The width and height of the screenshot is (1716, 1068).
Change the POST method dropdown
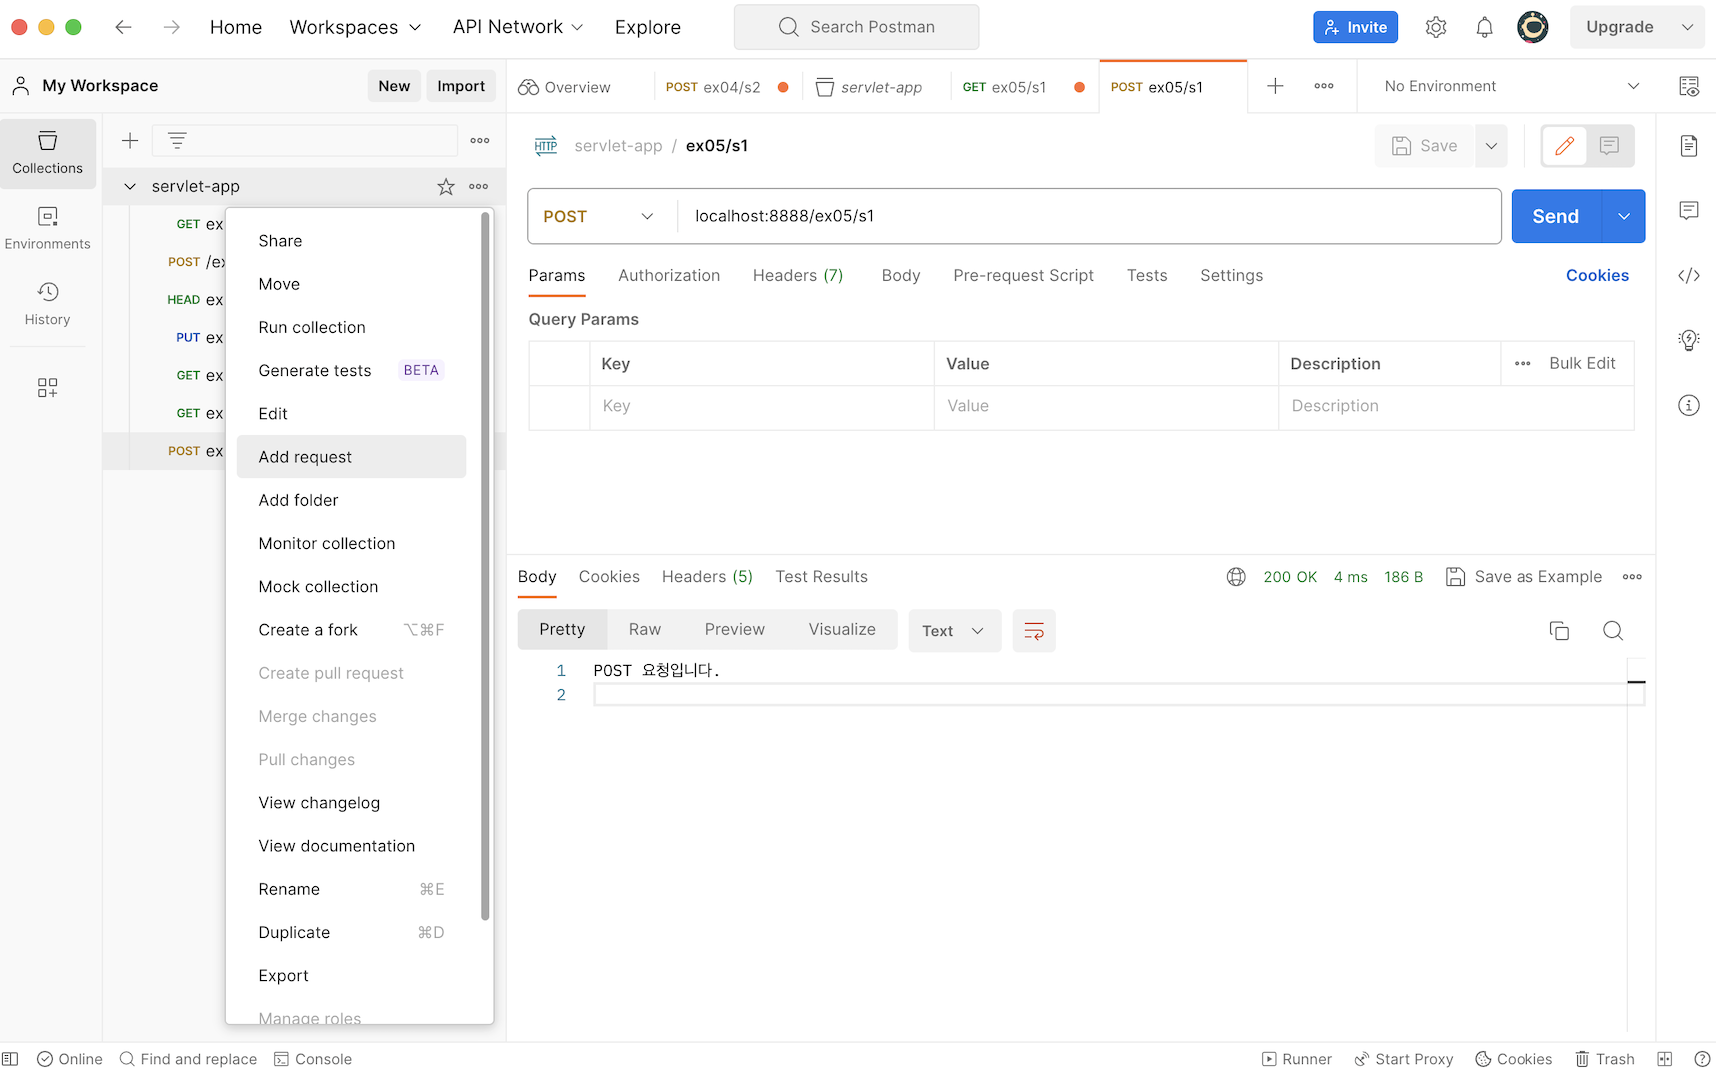click(x=598, y=216)
